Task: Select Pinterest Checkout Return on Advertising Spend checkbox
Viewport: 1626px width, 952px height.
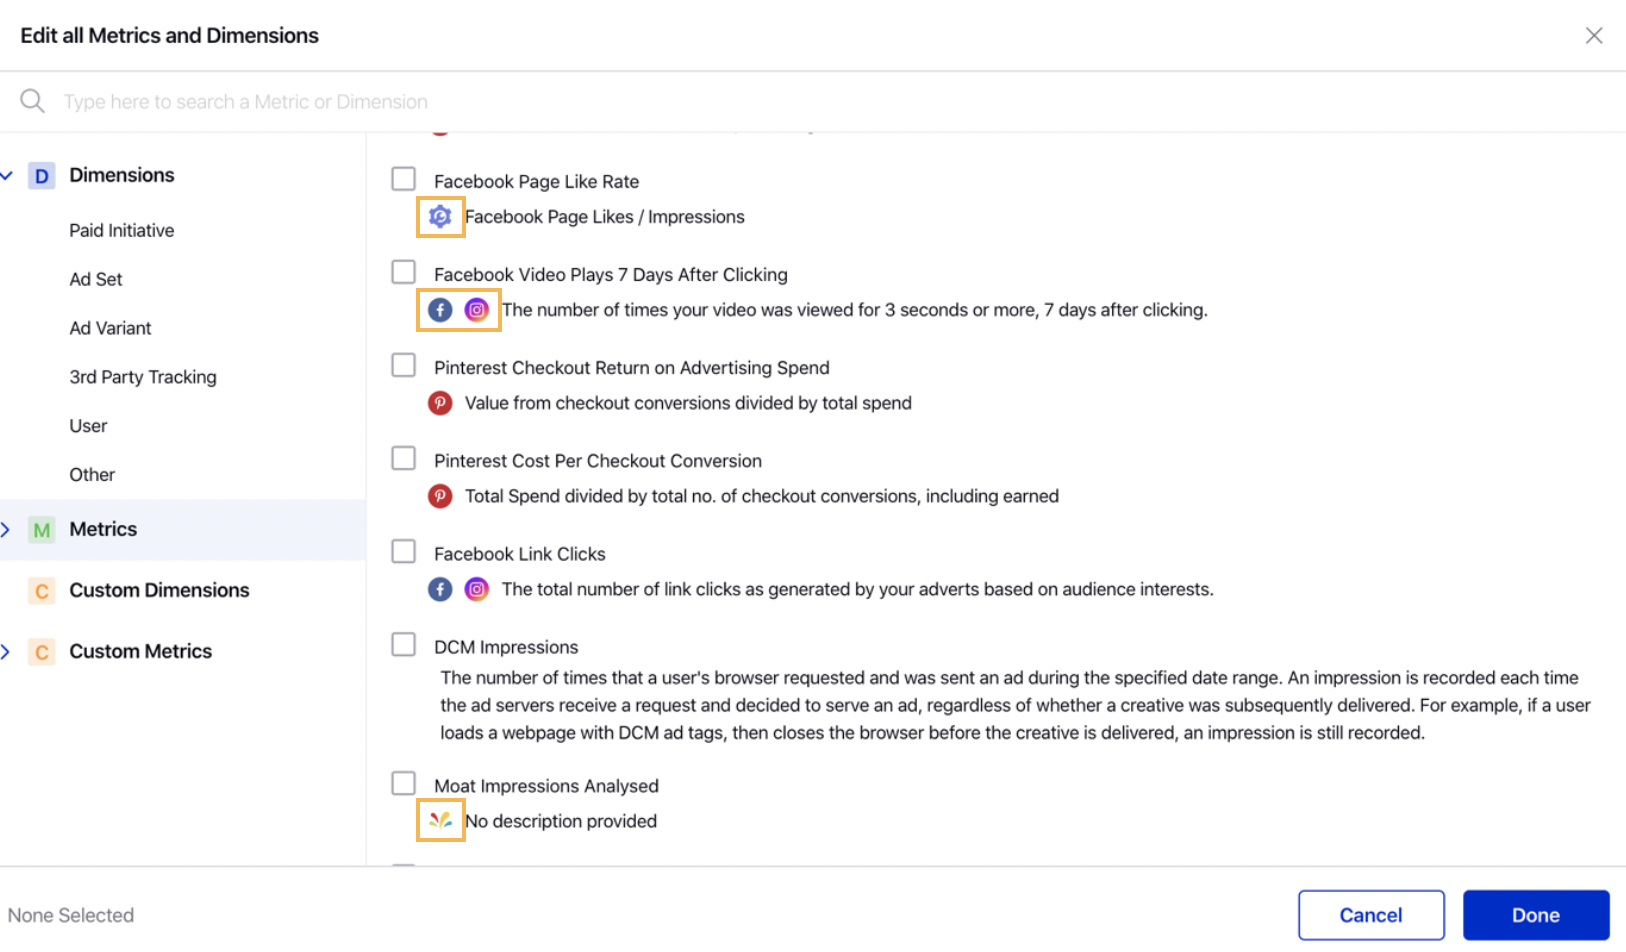Action: (404, 365)
